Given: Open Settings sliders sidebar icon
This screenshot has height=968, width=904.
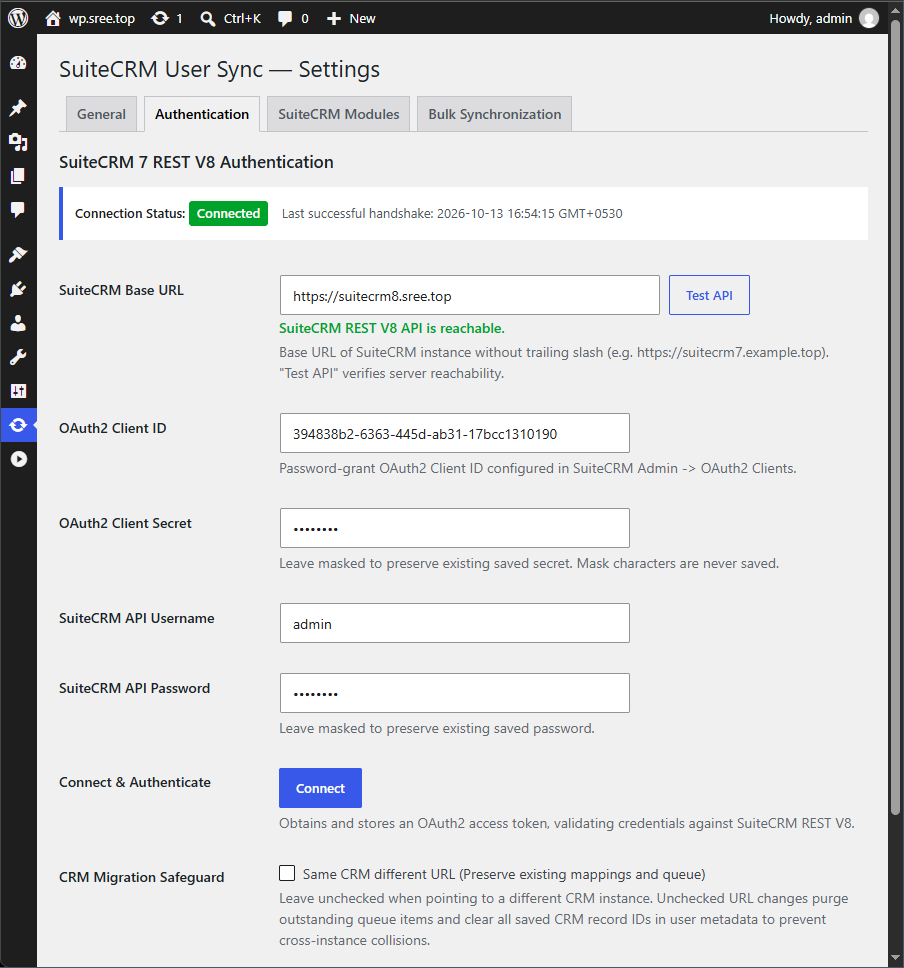Looking at the screenshot, I should pos(18,391).
